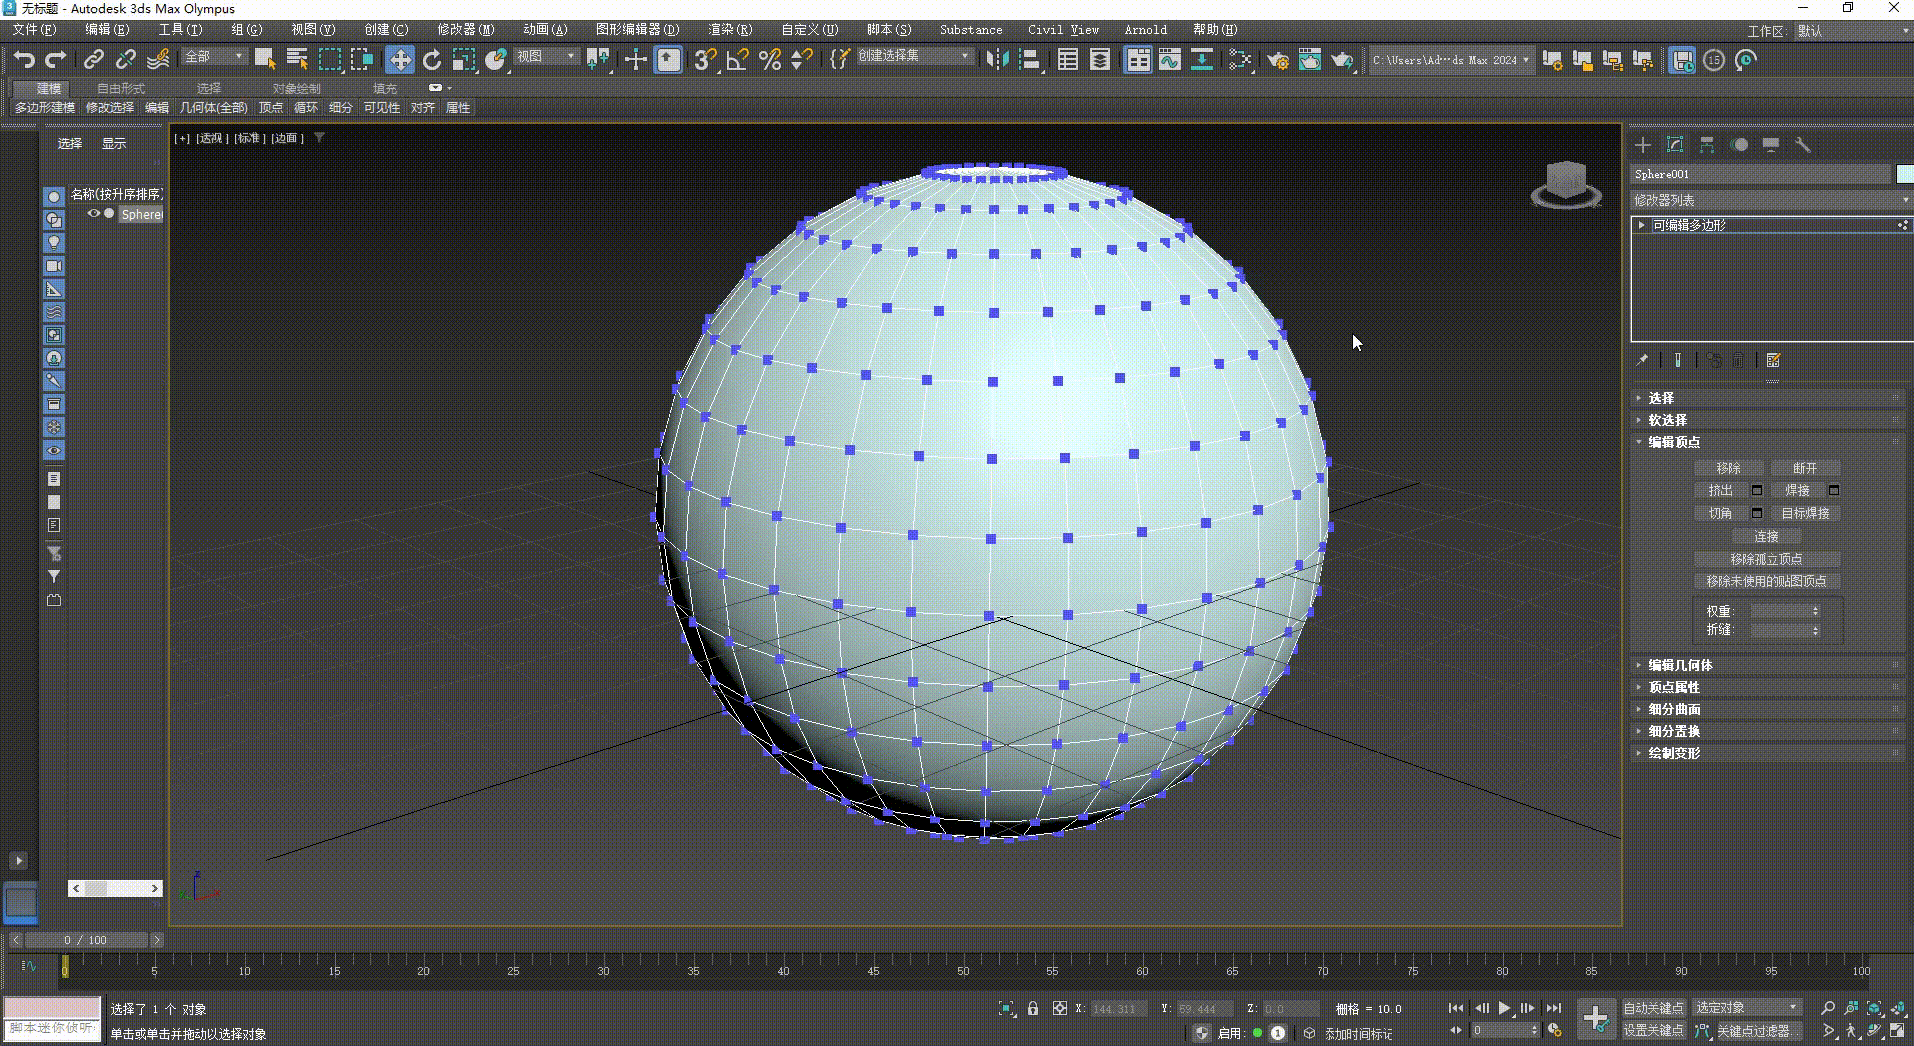Open Render Setup from the toolbar
The image size is (1914, 1046).
[1277, 60]
